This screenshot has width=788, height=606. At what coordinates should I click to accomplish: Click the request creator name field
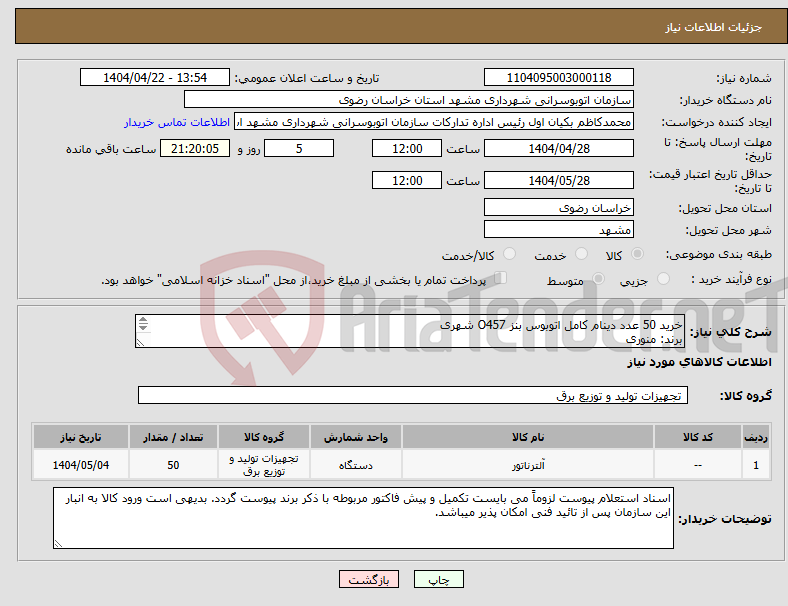click(434, 122)
